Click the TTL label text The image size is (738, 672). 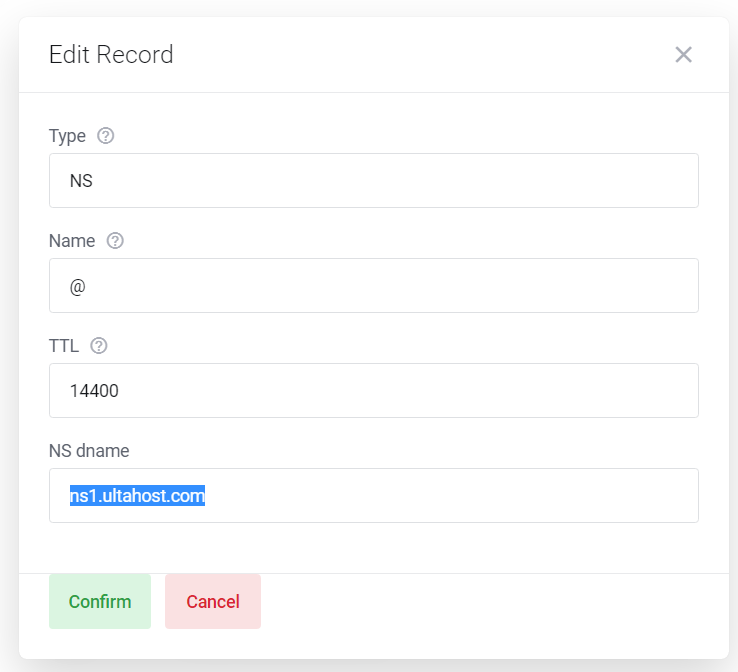[64, 346]
